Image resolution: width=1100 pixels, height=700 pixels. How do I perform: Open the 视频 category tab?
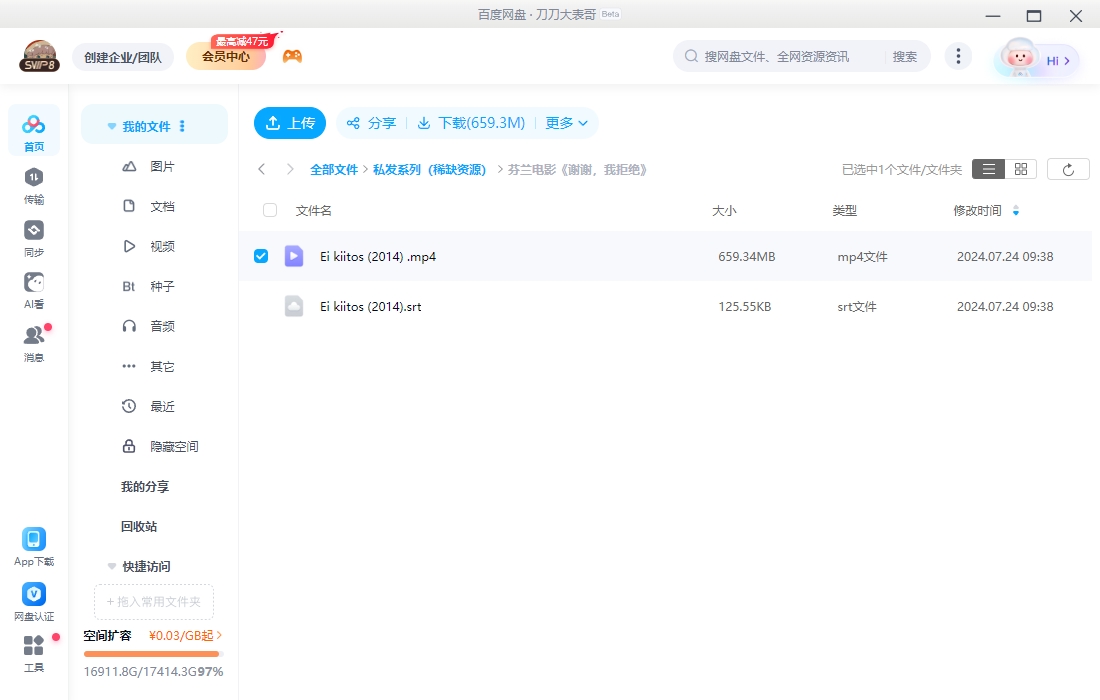(163, 246)
